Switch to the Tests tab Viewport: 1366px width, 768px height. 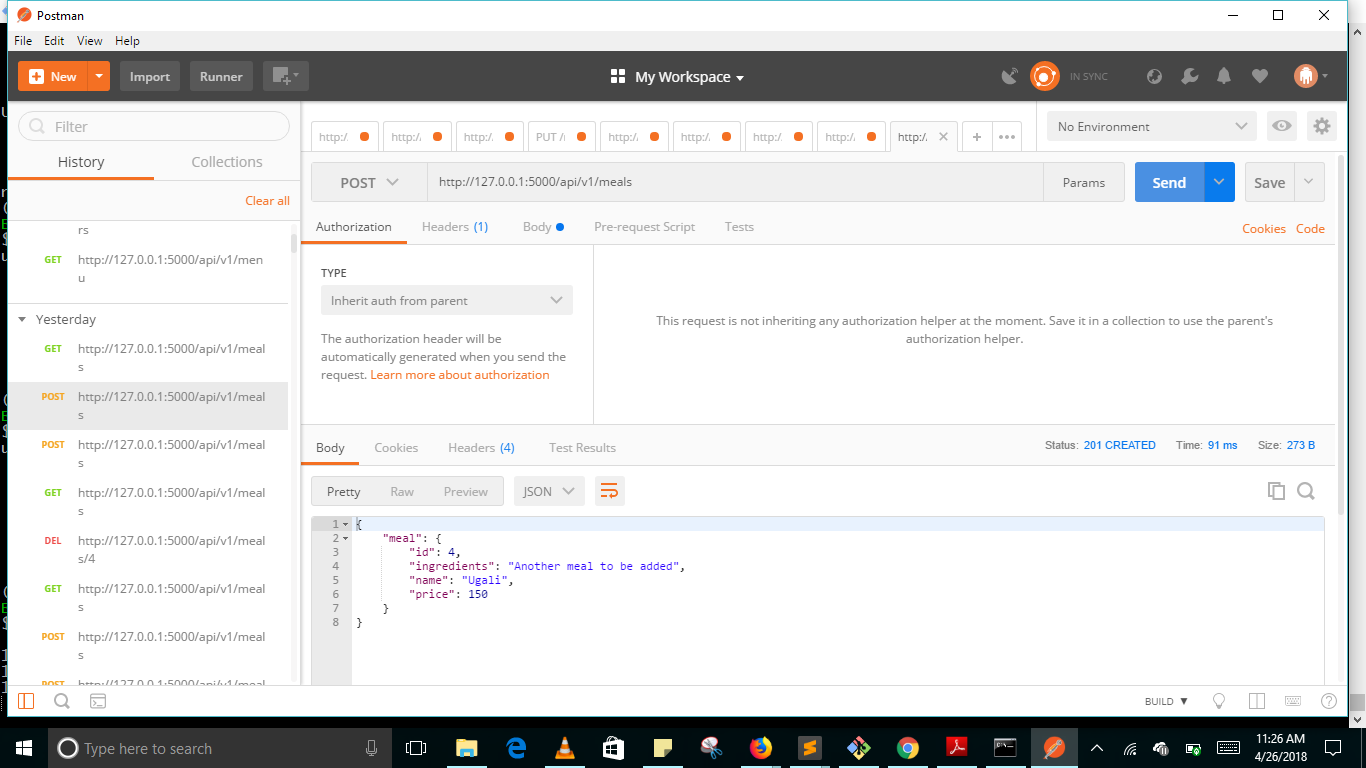click(739, 227)
